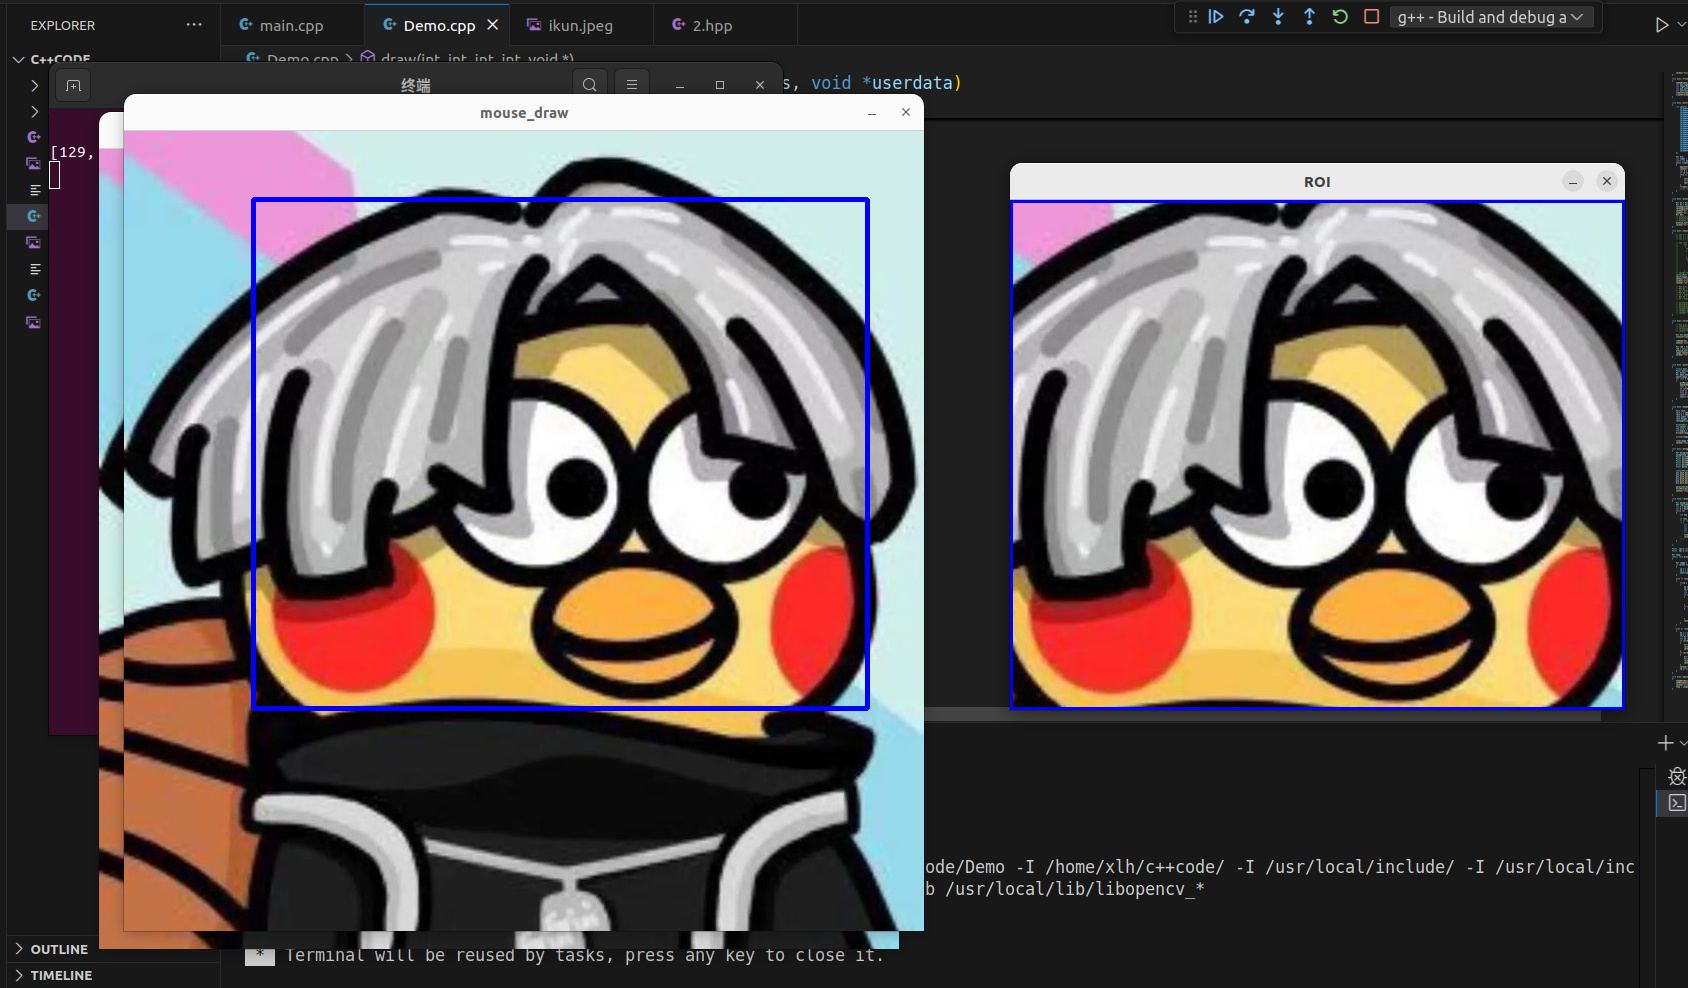Open Explorer more actions menu
Image resolution: width=1688 pixels, height=988 pixels.
[x=194, y=25]
